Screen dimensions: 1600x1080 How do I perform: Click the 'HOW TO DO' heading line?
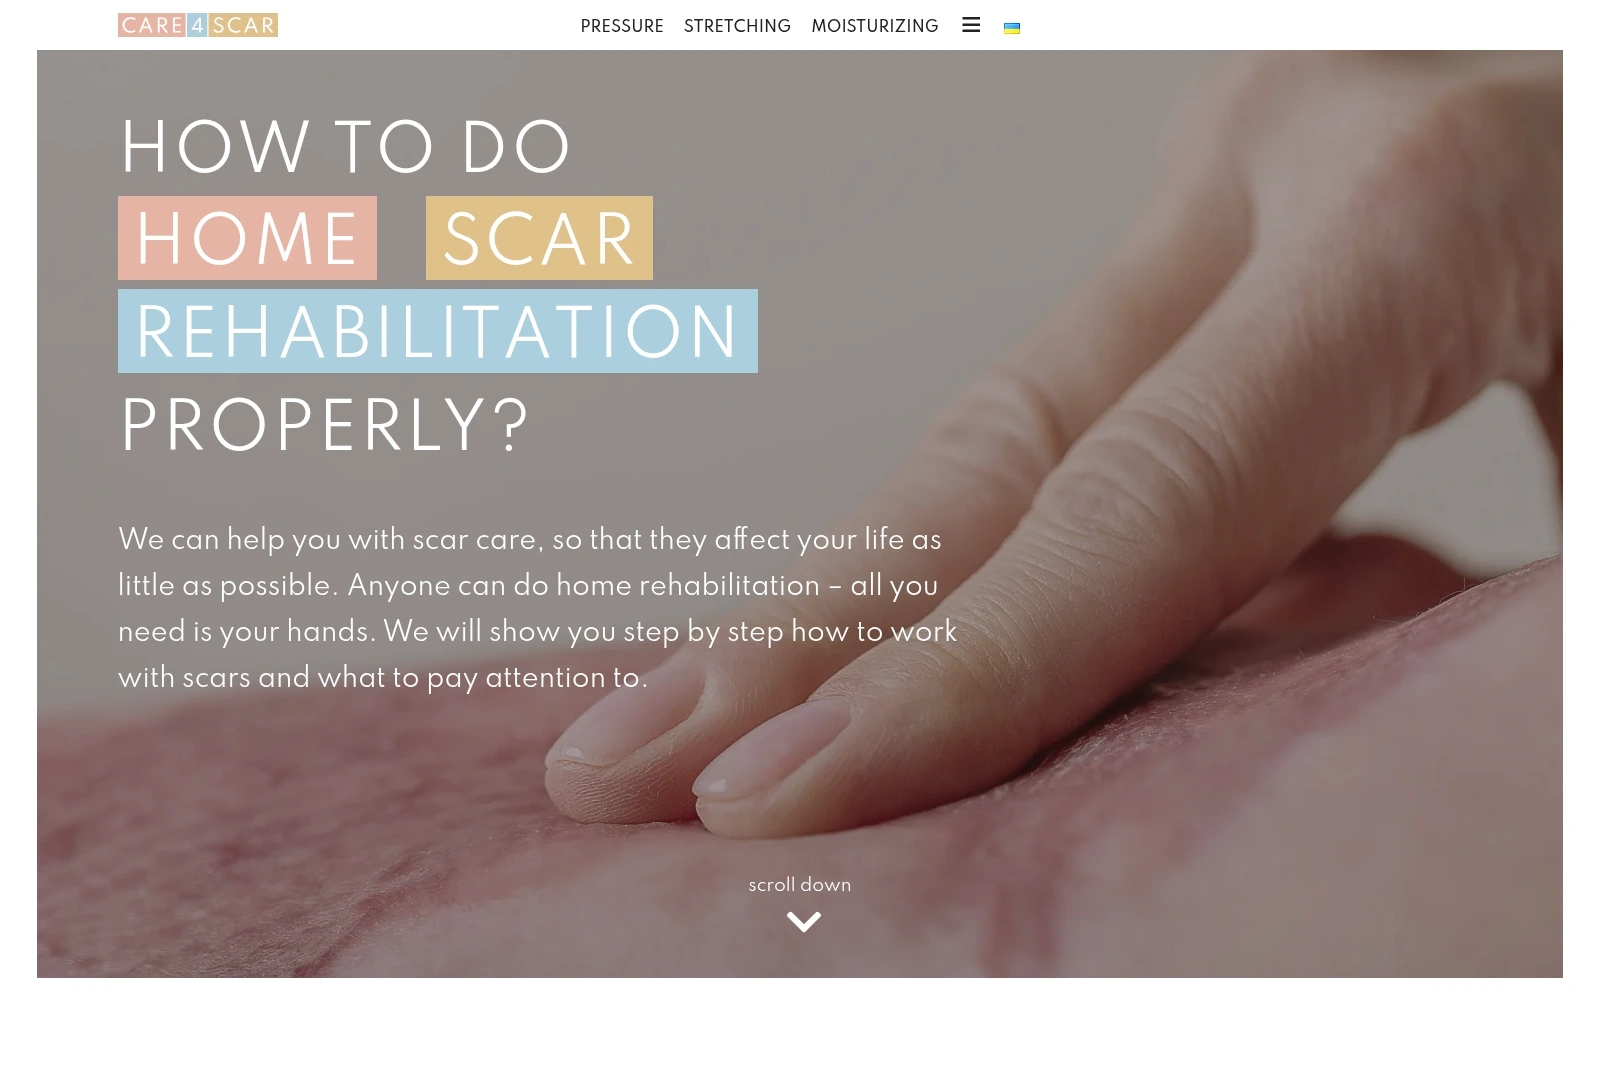345,148
